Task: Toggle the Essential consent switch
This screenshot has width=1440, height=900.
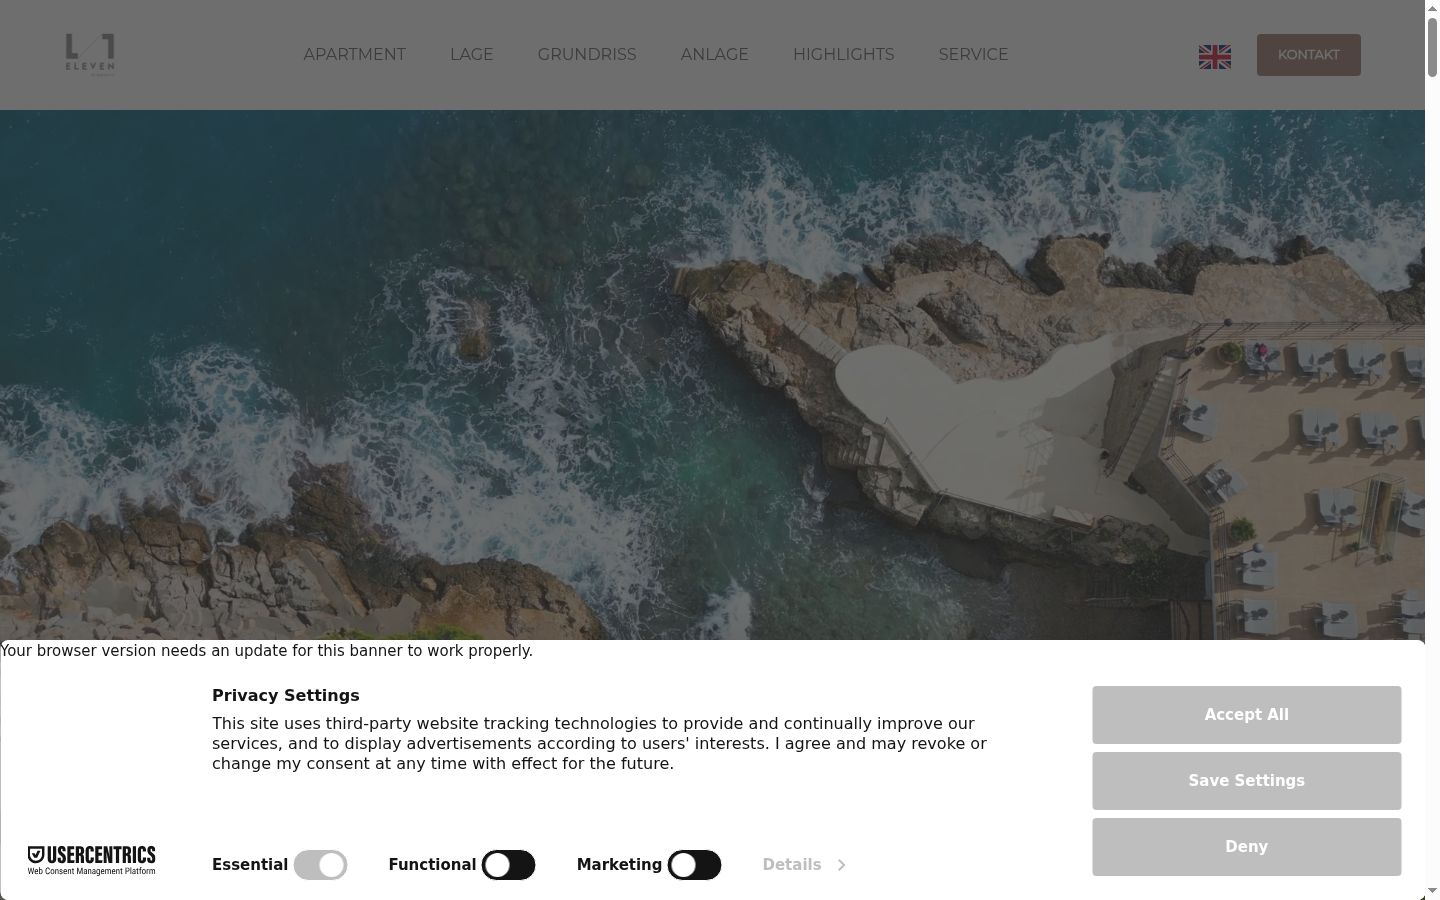Action: pos(320,865)
